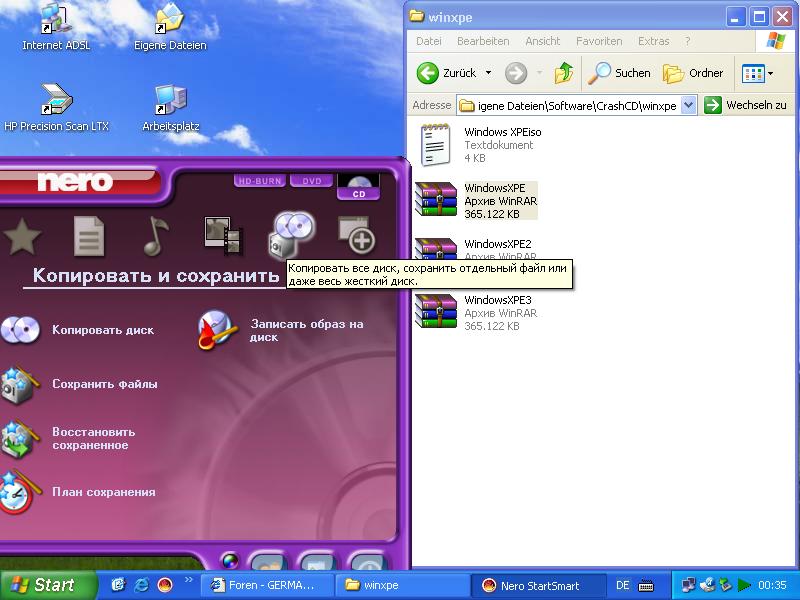Open the Bearbeiten menu
The width and height of the screenshot is (800, 600).
click(x=483, y=41)
